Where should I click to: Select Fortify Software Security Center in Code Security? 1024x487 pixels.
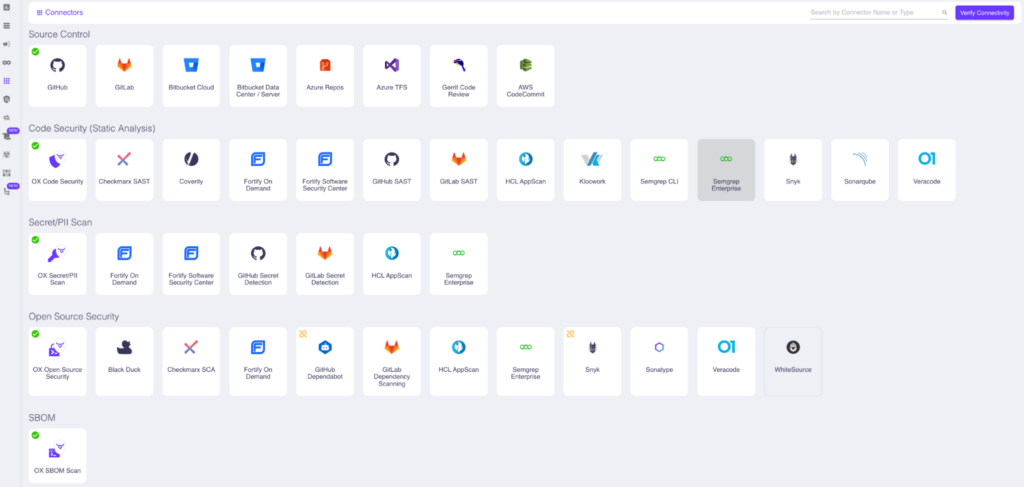pos(325,170)
